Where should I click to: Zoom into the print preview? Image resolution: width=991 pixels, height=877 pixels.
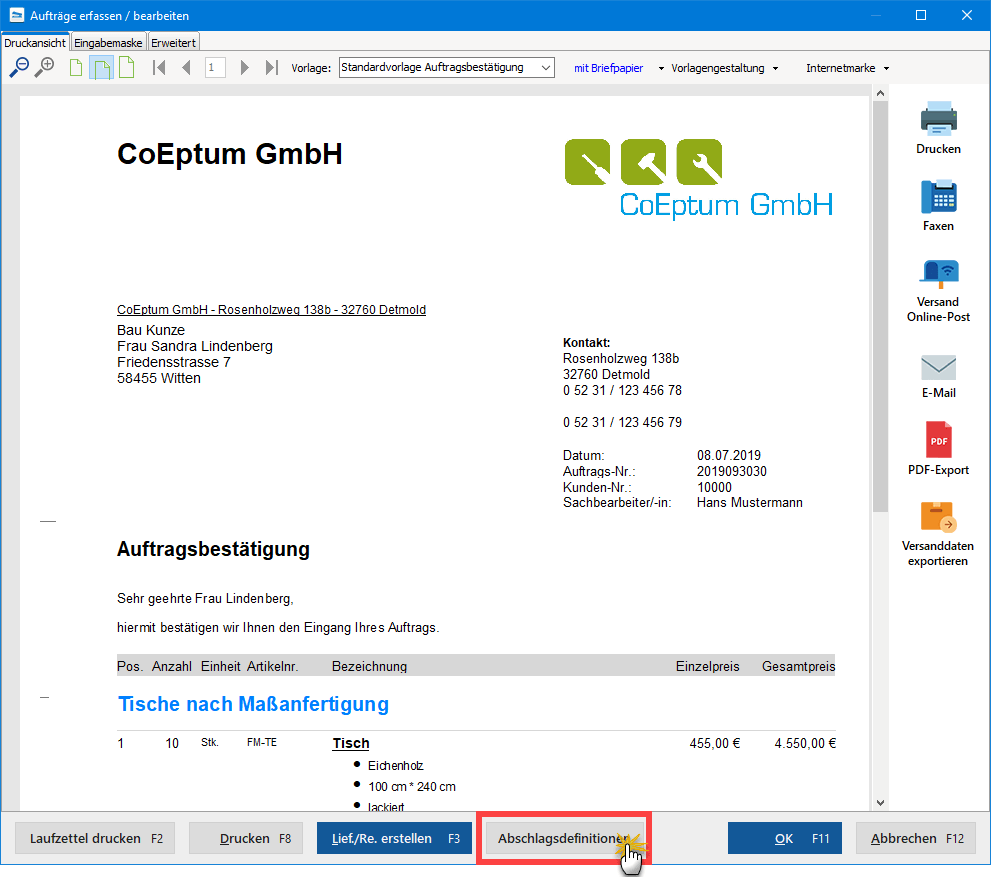tap(44, 68)
